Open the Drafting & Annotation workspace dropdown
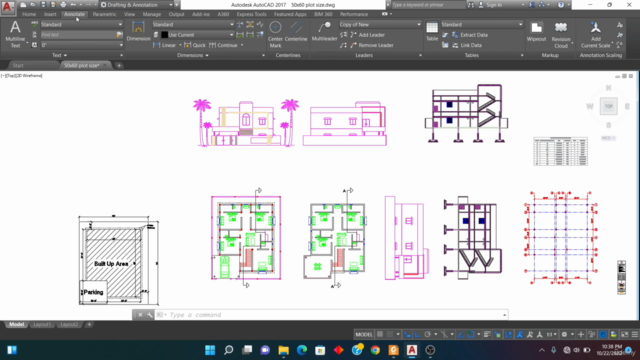The width and height of the screenshot is (640, 360). click(x=136, y=5)
